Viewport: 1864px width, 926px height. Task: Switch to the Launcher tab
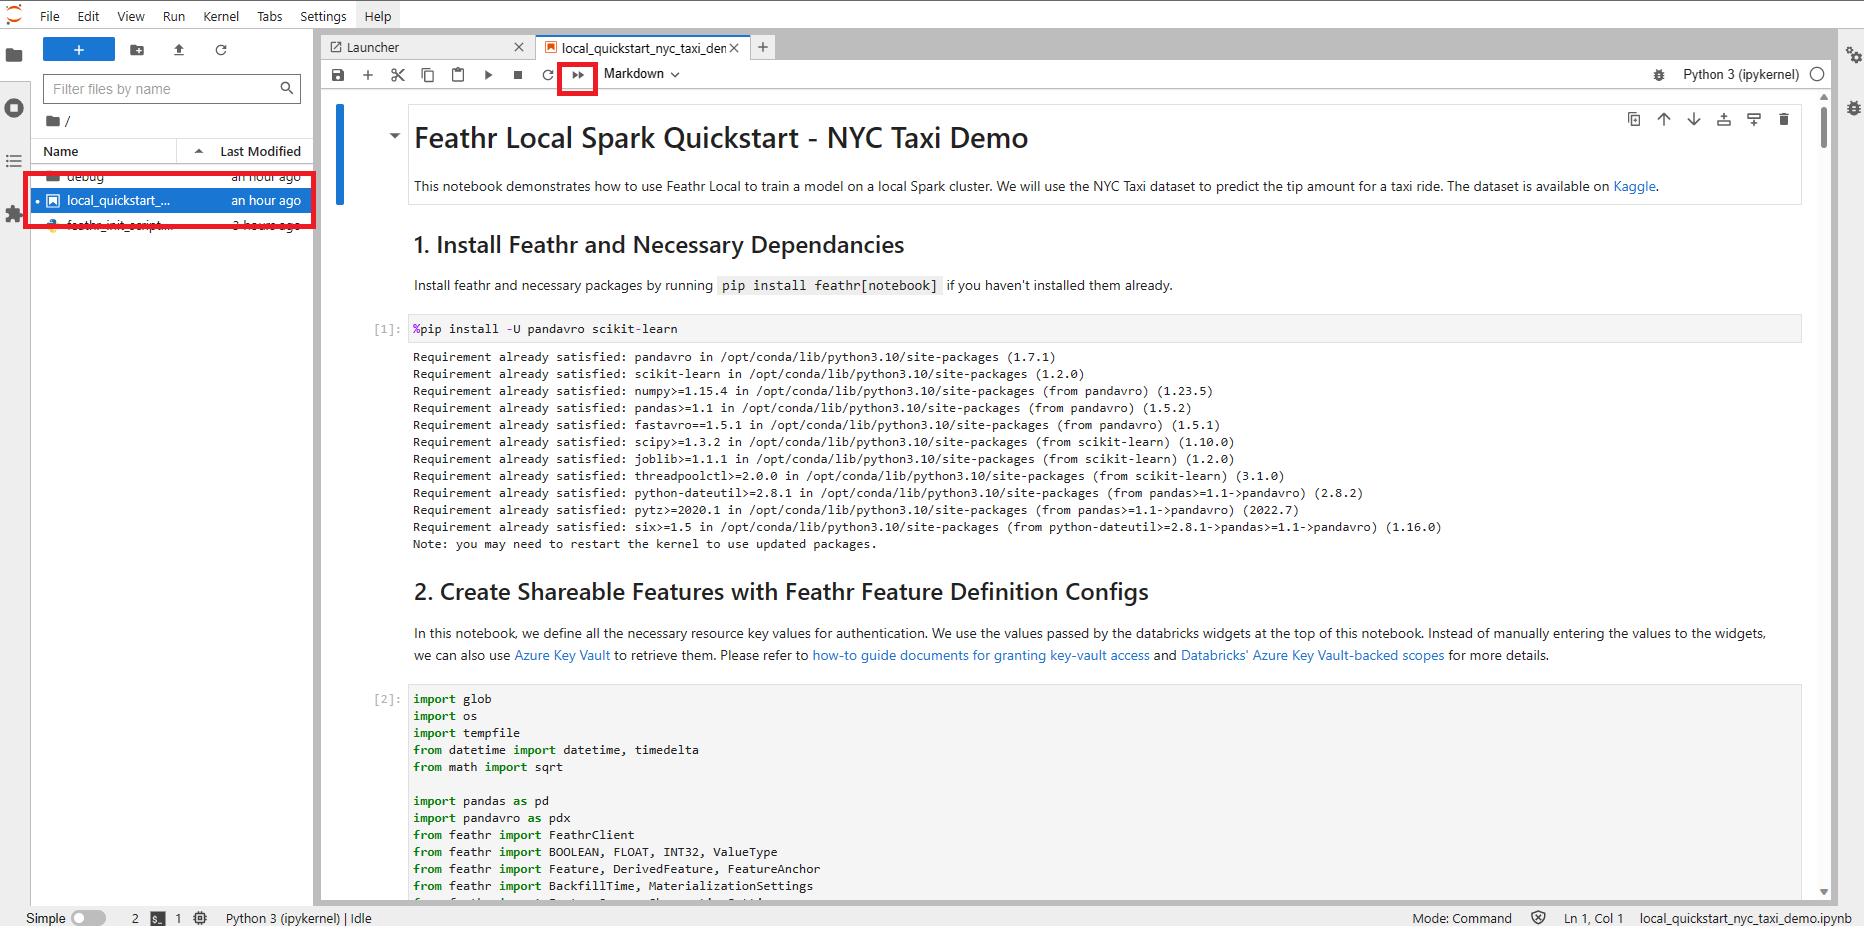(427, 47)
